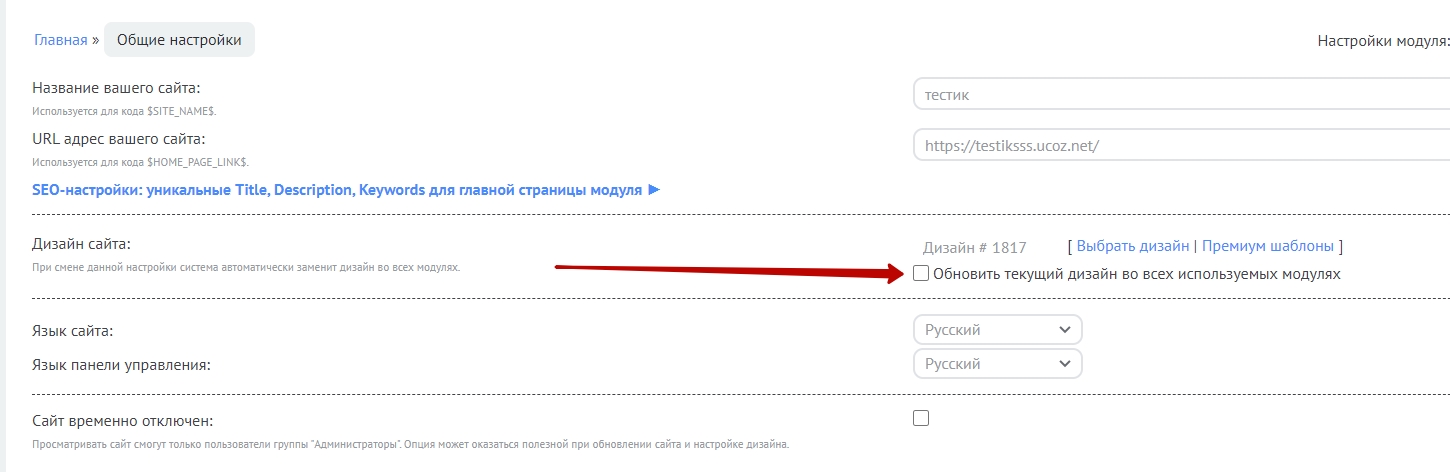
Task: Click the Сайт временно отключен label text
Action: tap(123, 421)
